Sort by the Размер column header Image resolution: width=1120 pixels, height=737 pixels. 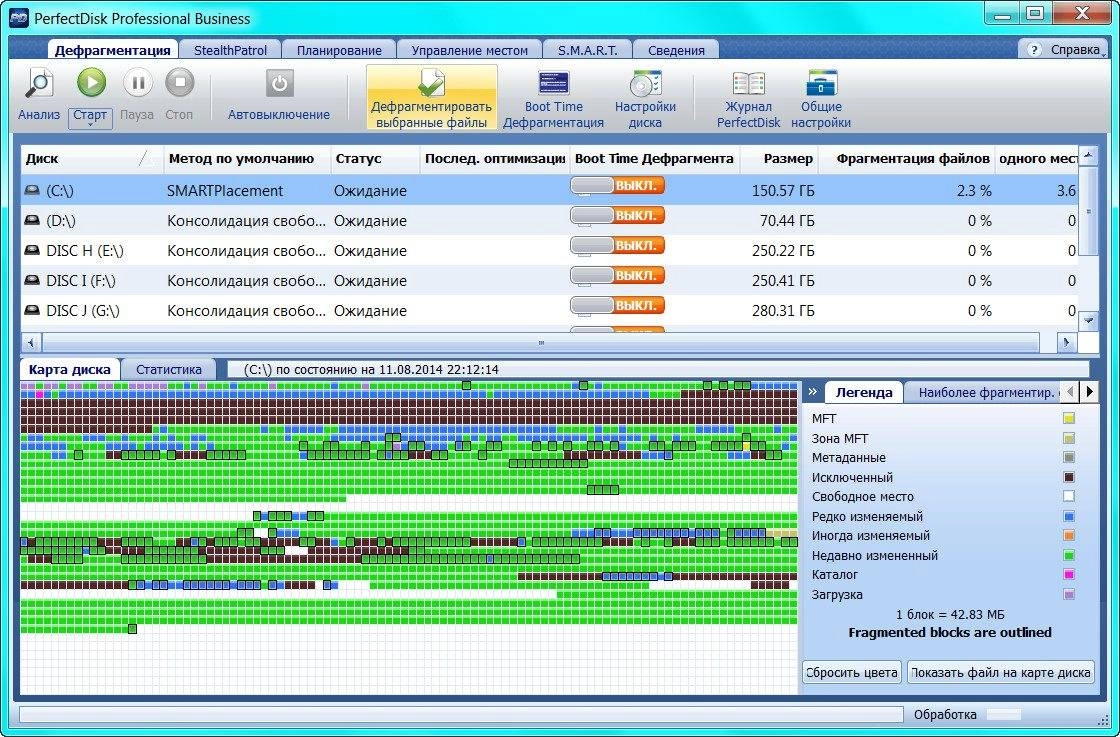pos(779,159)
